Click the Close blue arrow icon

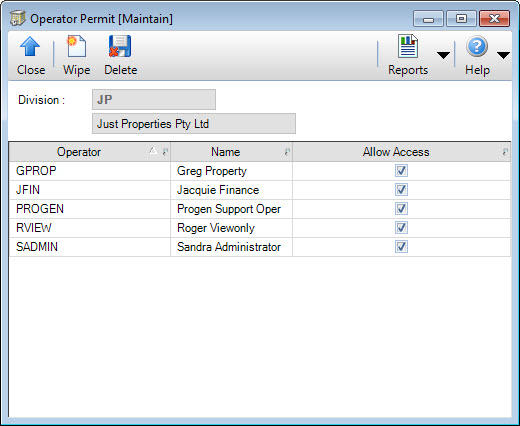point(30,46)
